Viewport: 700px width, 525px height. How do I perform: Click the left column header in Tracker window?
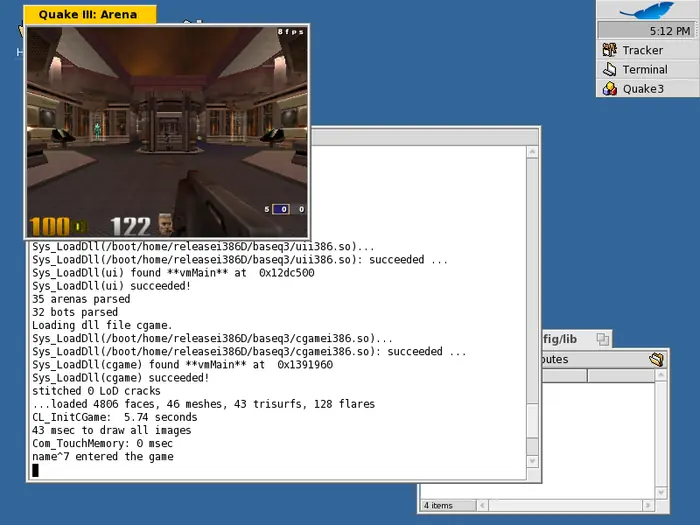tap(564, 375)
